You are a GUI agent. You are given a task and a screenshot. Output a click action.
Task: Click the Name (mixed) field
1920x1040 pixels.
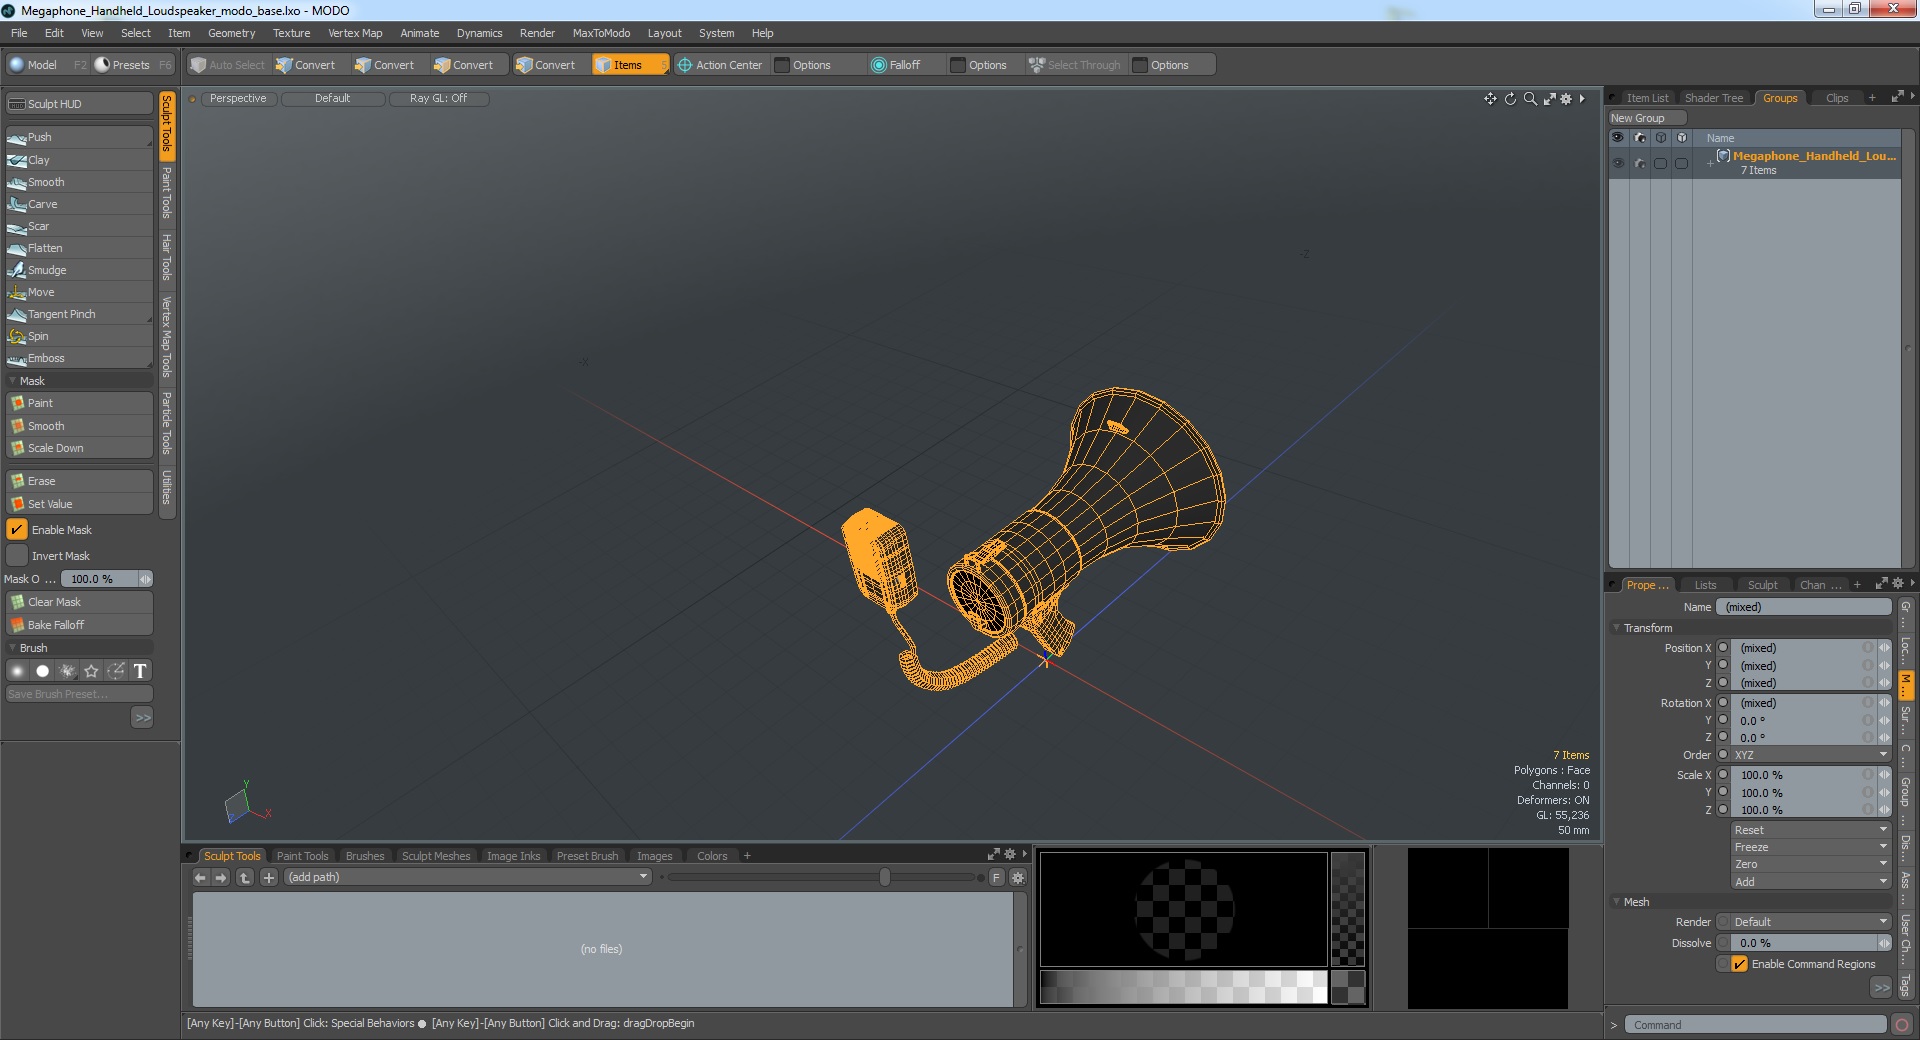pyautogui.click(x=1804, y=607)
